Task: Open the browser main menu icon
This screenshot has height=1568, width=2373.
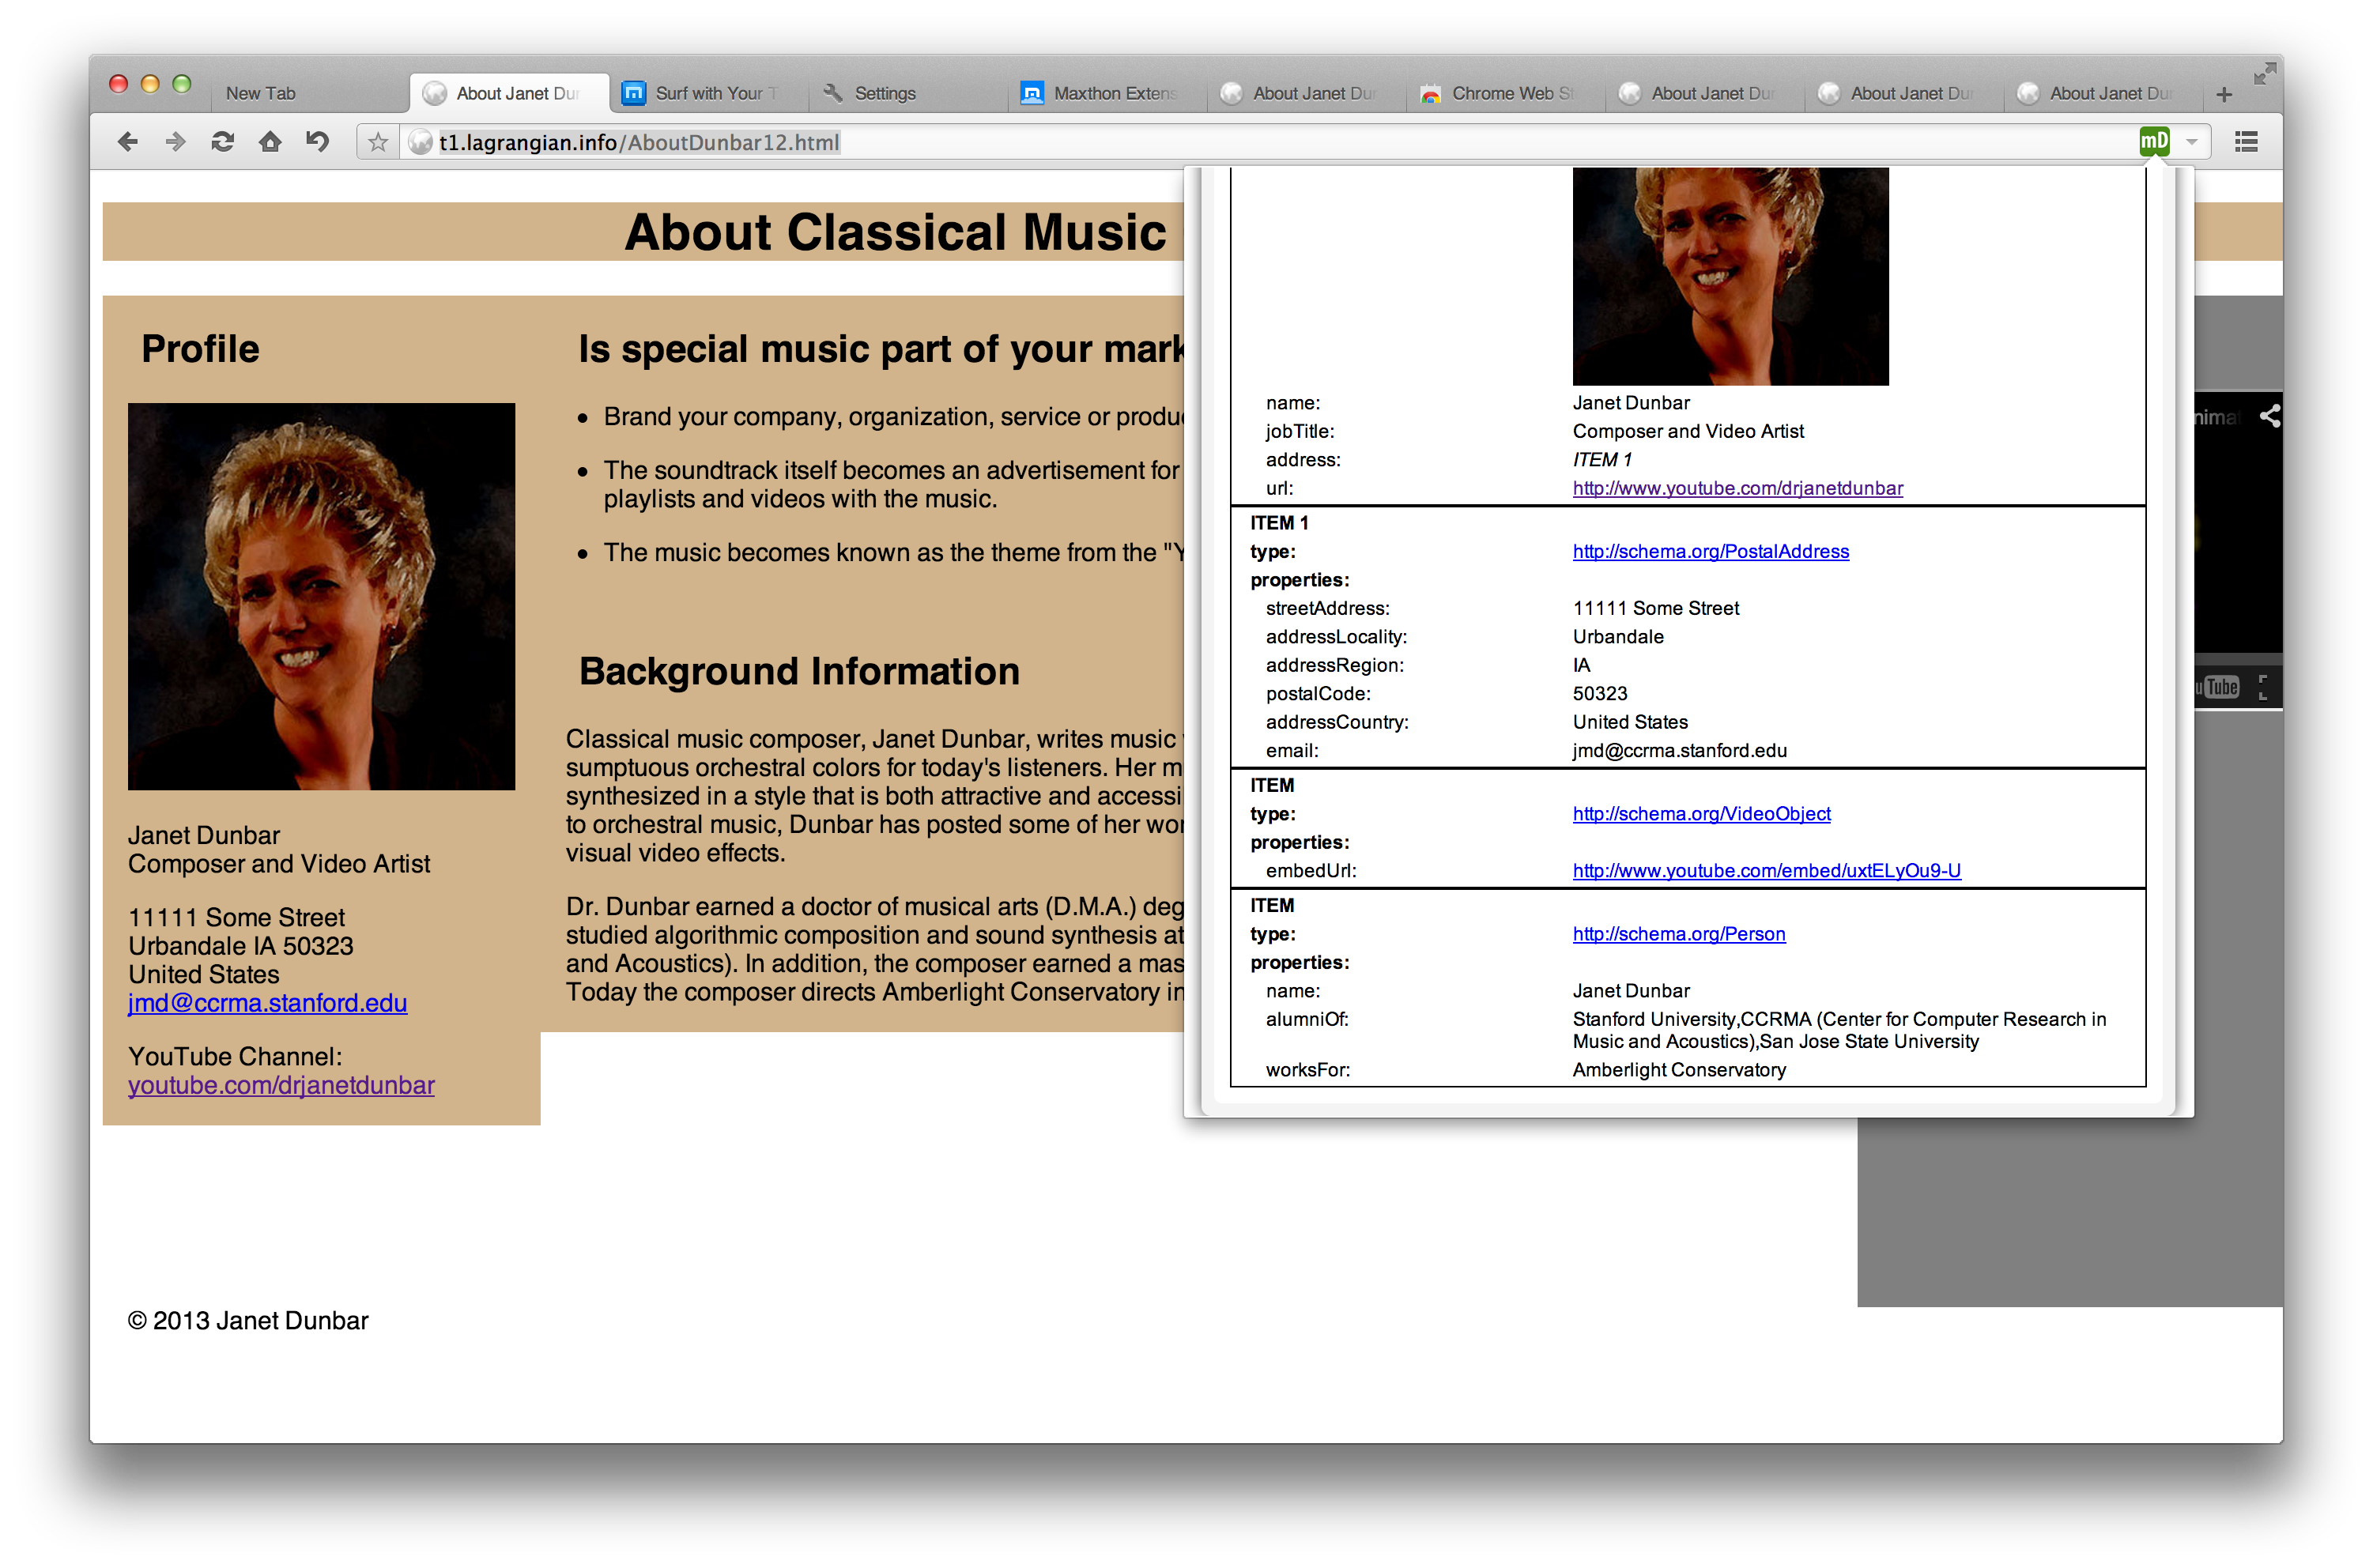Action: 2246,142
